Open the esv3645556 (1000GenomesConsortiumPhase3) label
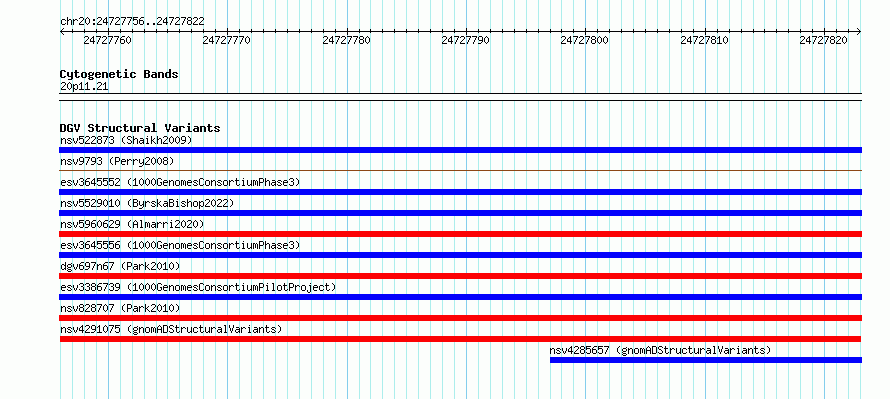This screenshot has width=890, height=399. 180,245
